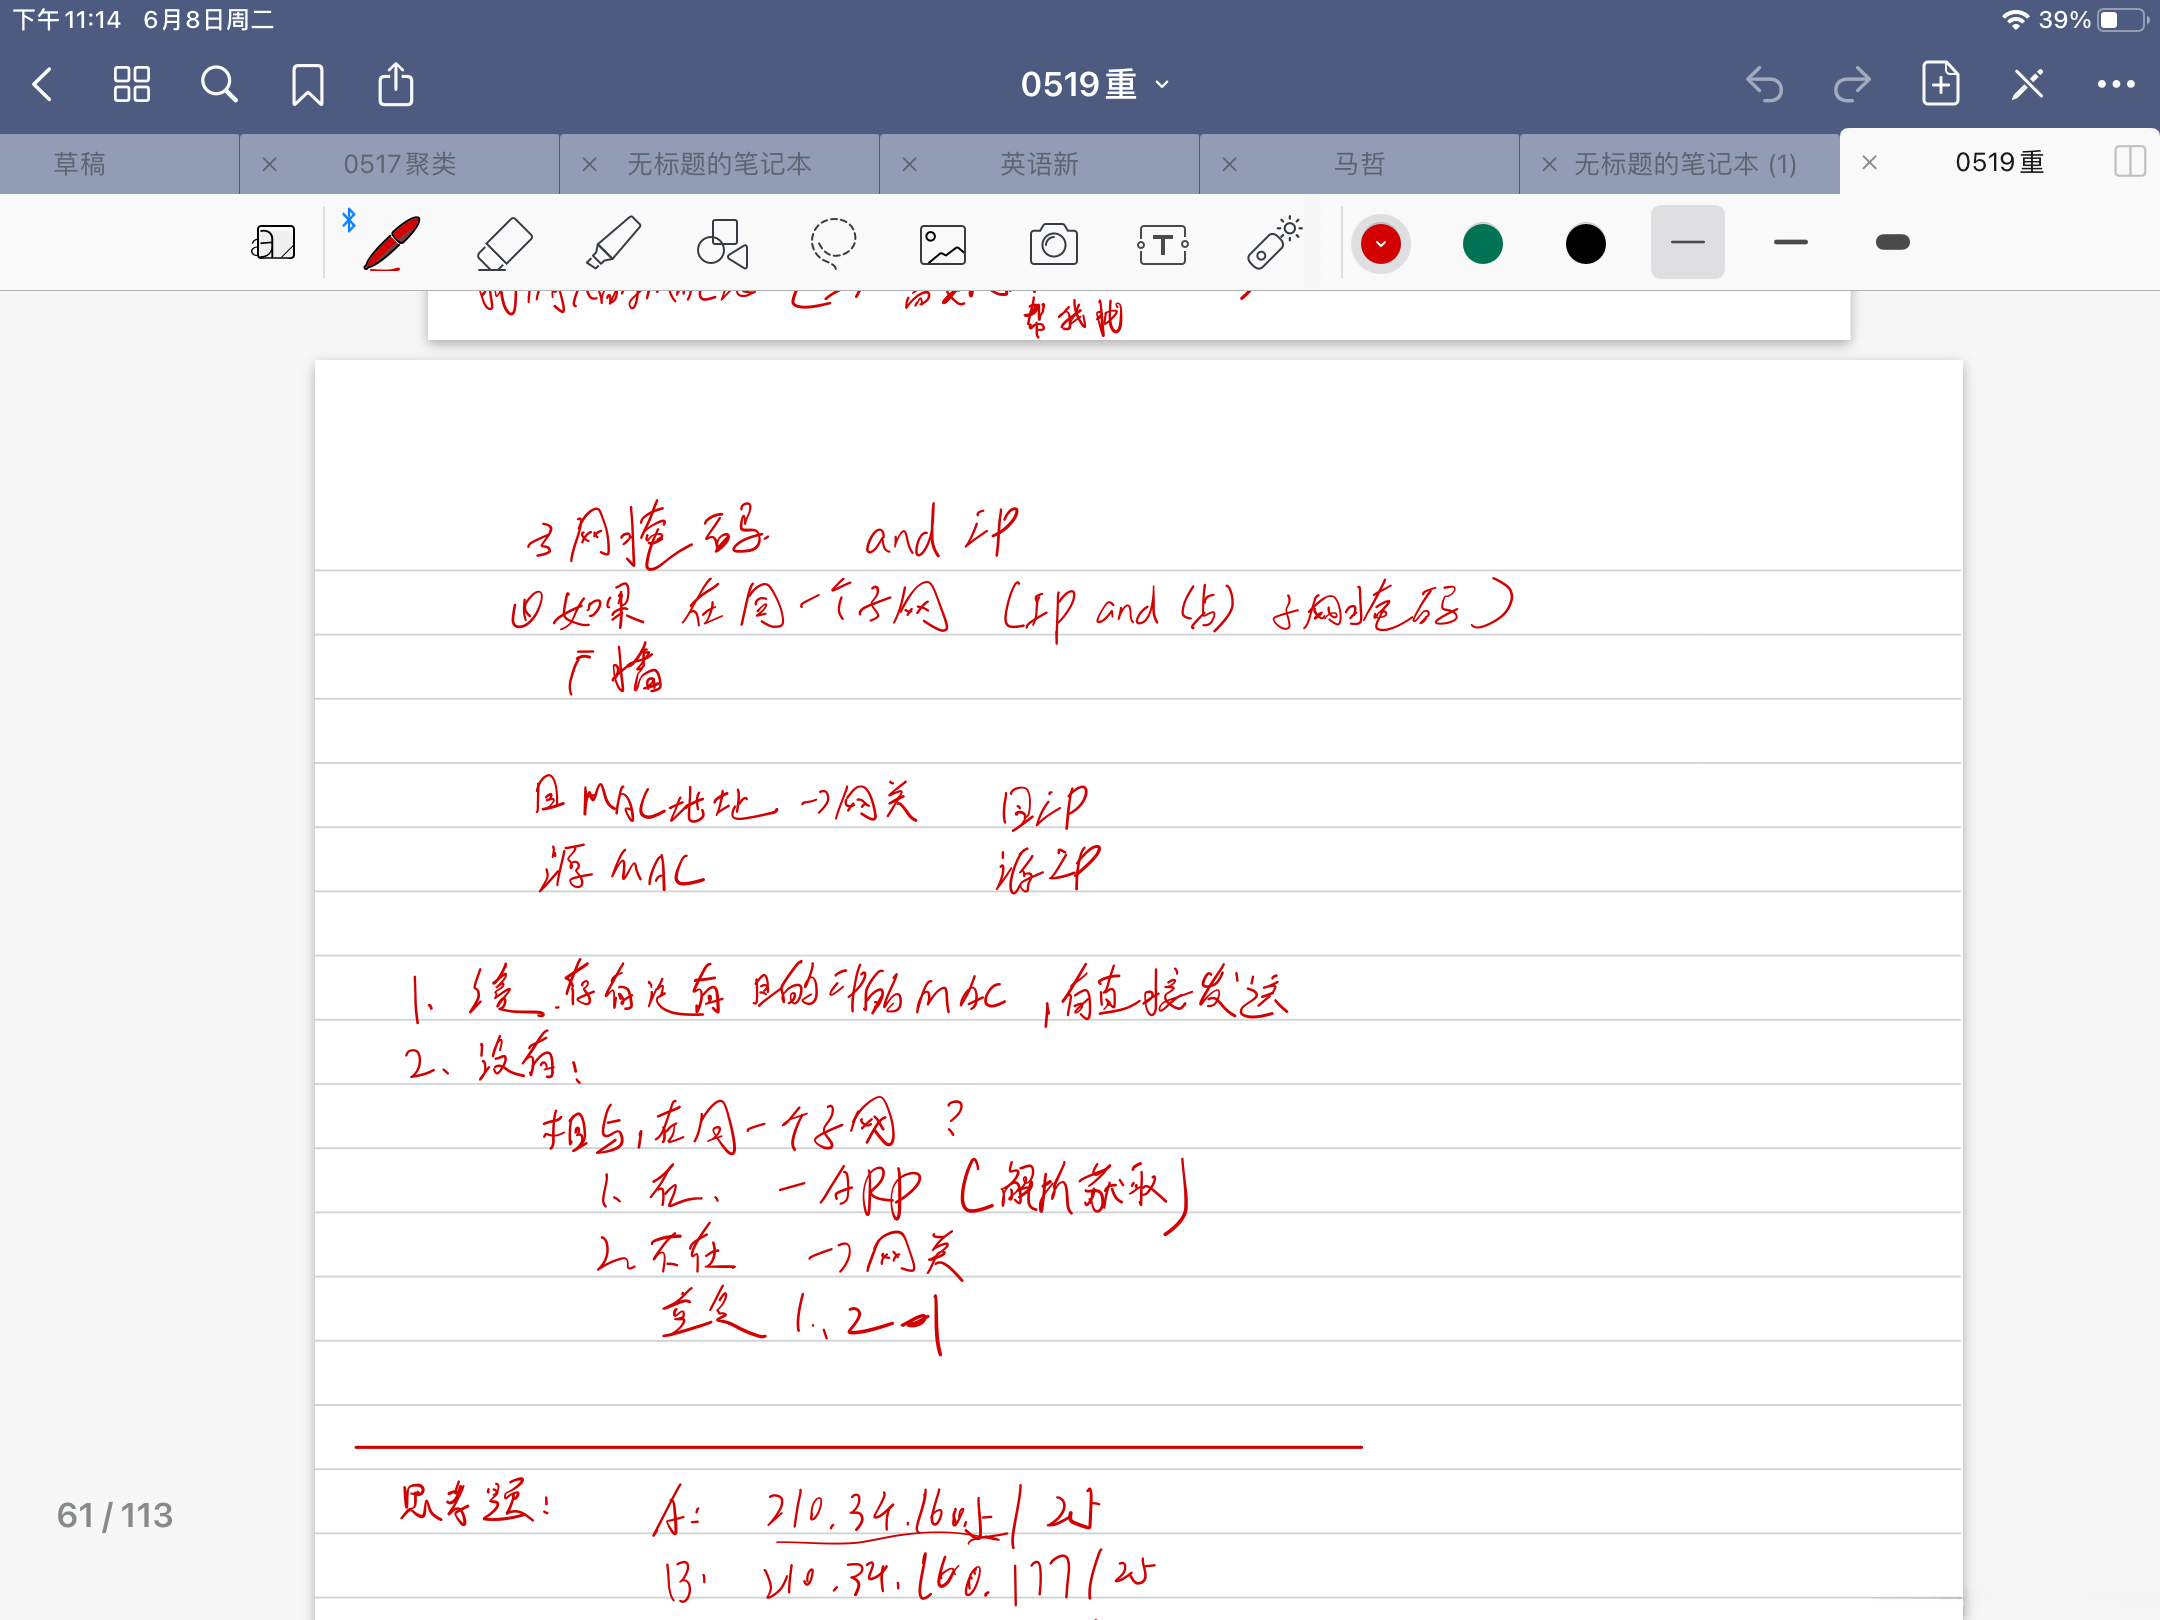Insert an image from library
Viewport: 2160px width, 1620px height.
click(x=942, y=242)
